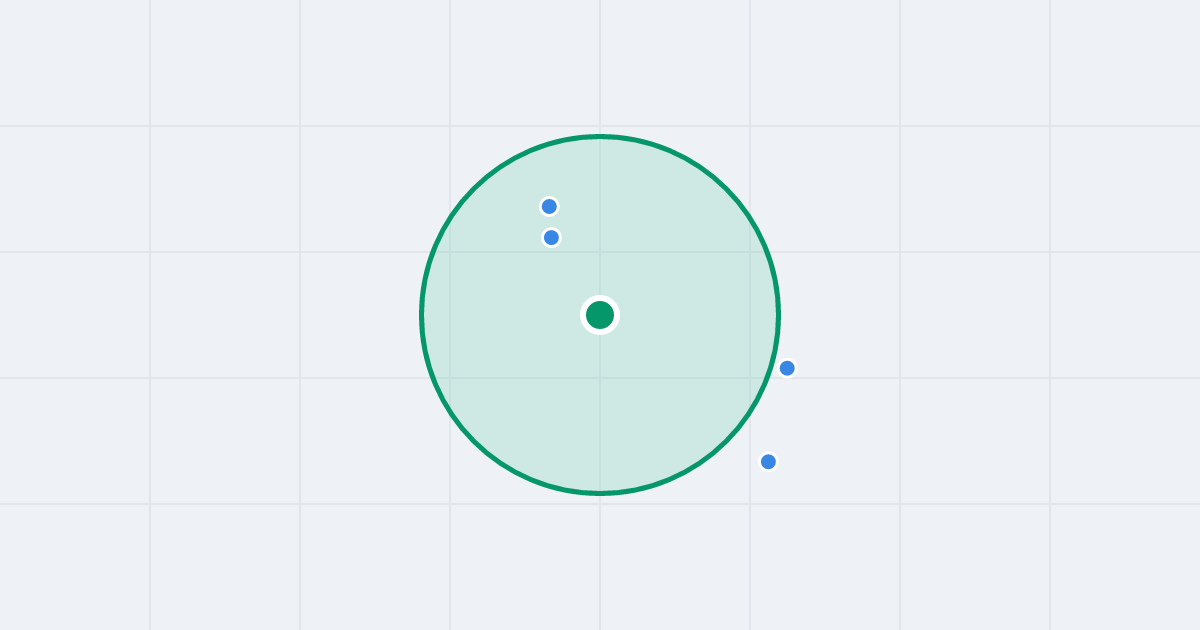Select the lower of the two blue dots inside the circle
Screen dimensions: 1200x630
pyautogui.click(x=551, y=238)
